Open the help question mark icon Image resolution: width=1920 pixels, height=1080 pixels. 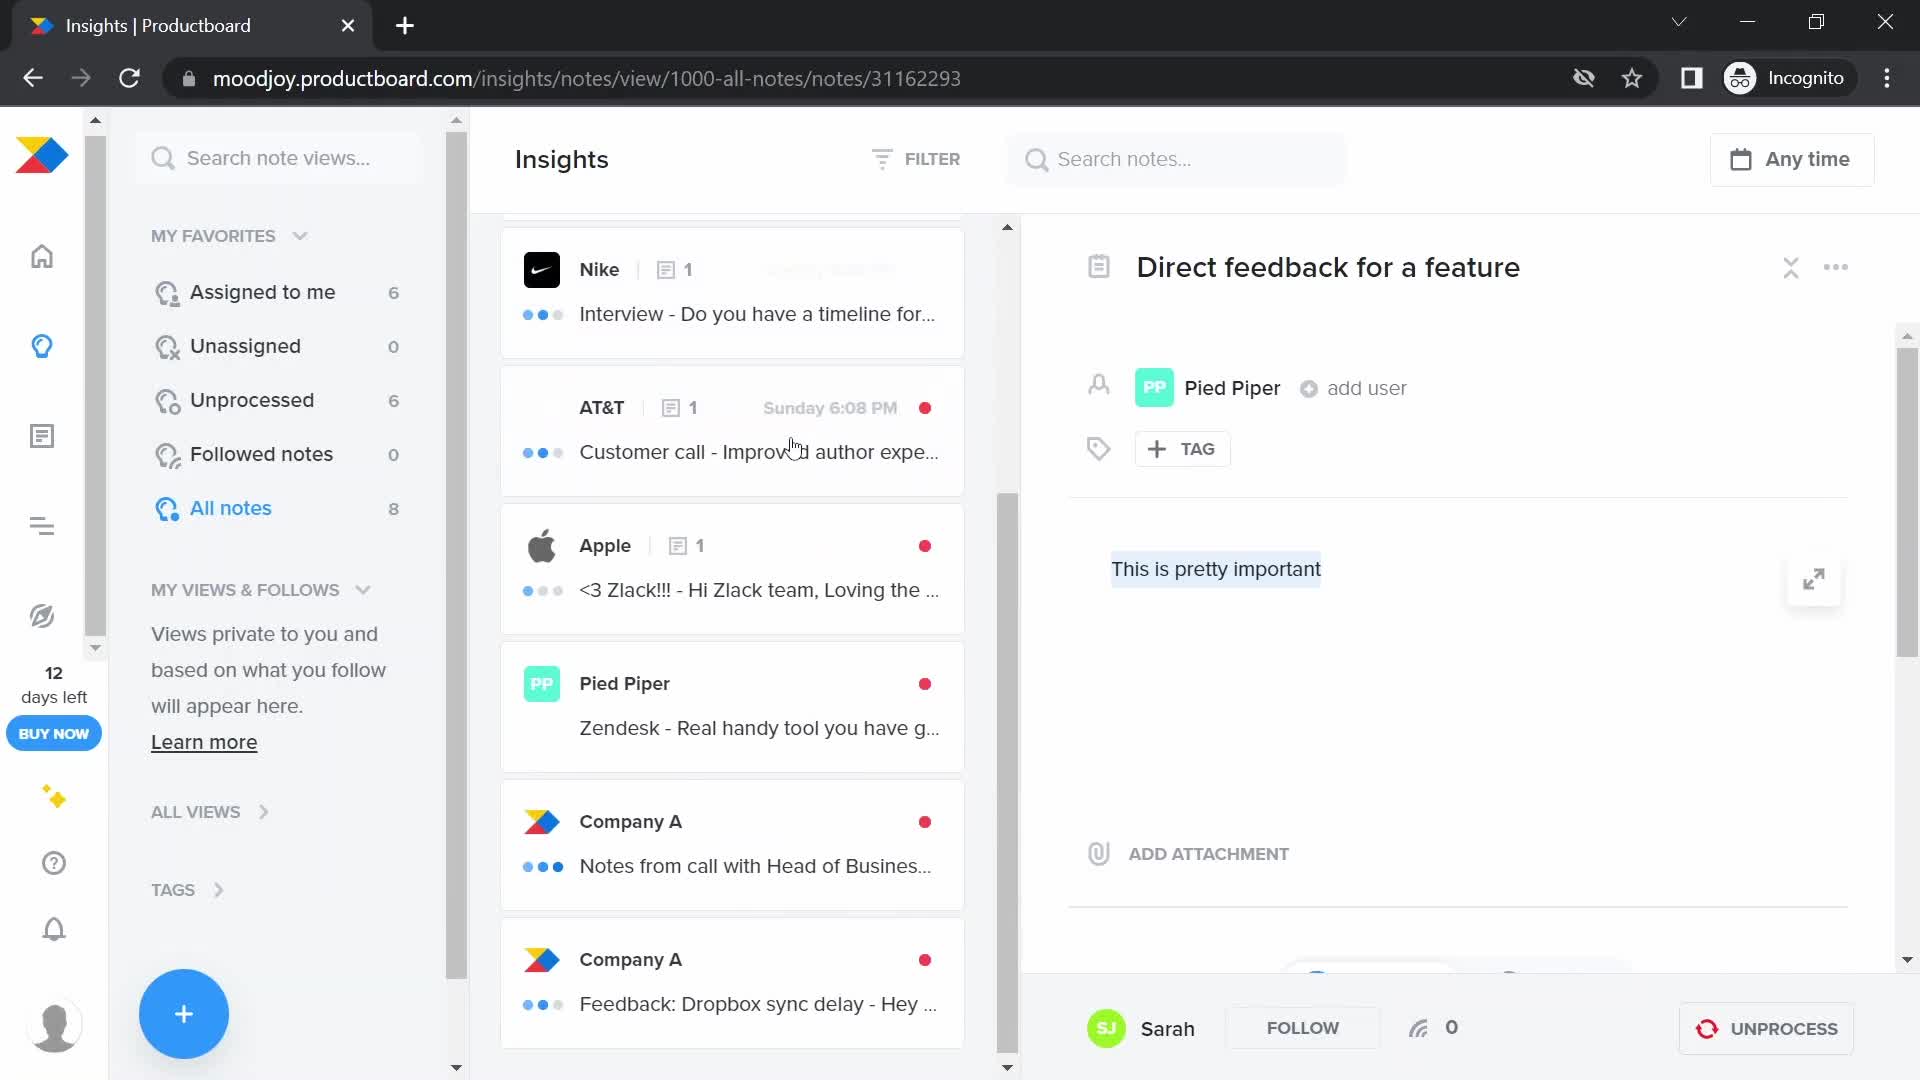[x=54, y=863]
